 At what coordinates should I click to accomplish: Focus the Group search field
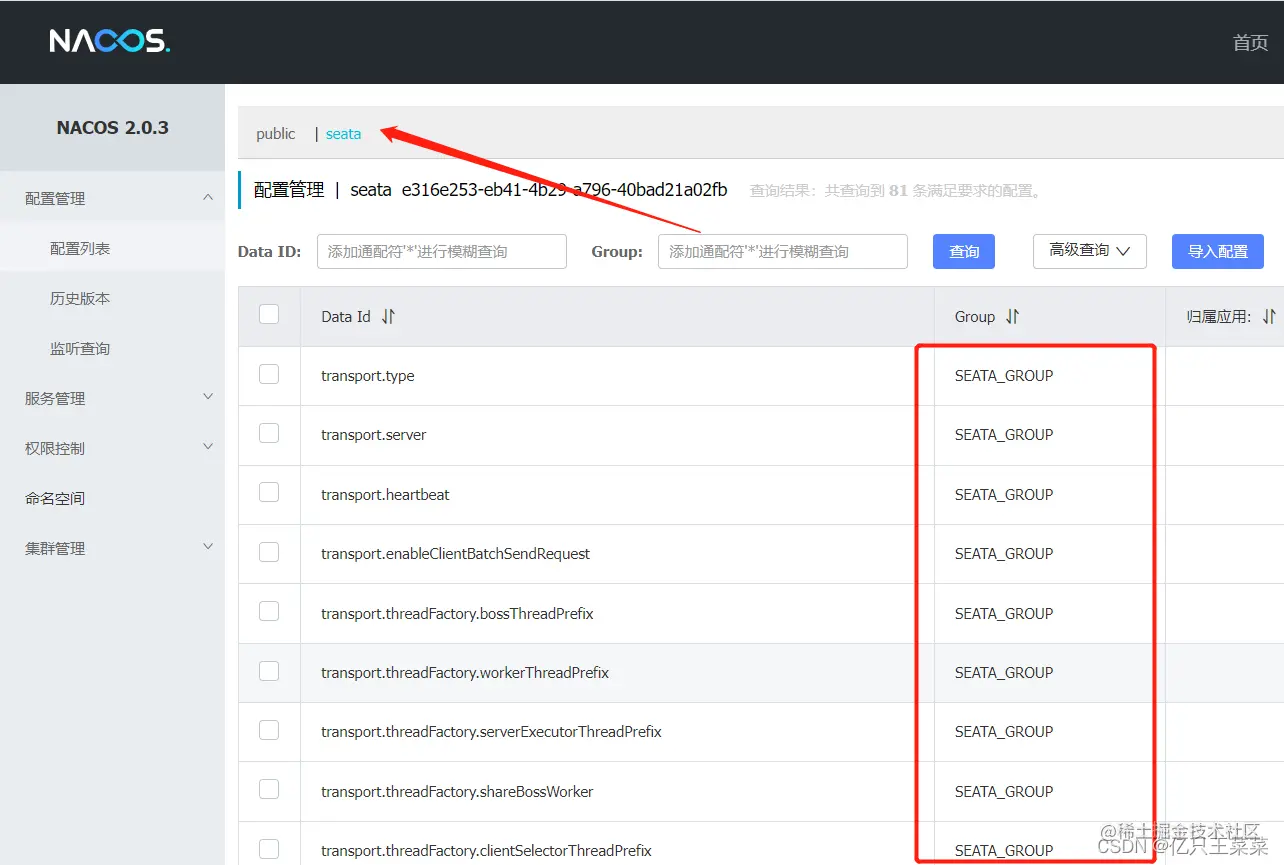click(783, 251)
